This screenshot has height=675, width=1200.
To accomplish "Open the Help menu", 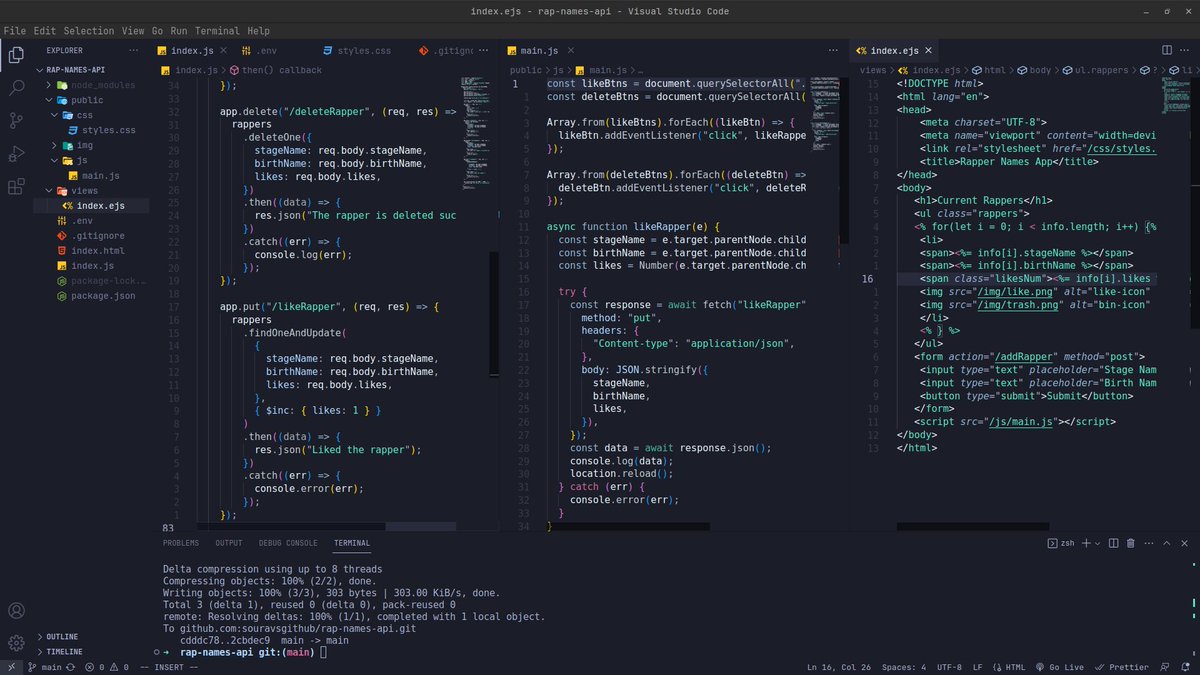I will 258,31.
